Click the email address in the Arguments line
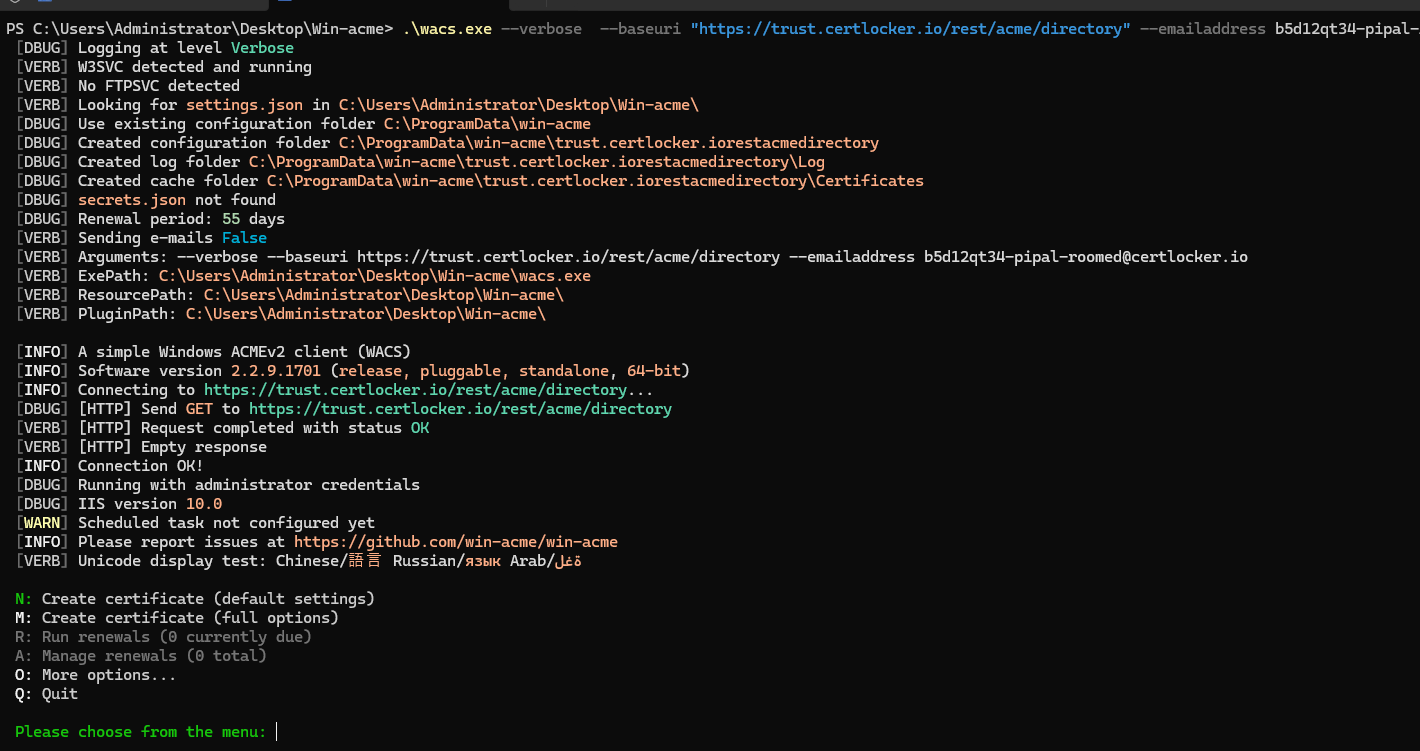The height and width of the screenshot is (751, 1420). (1085, 257)
